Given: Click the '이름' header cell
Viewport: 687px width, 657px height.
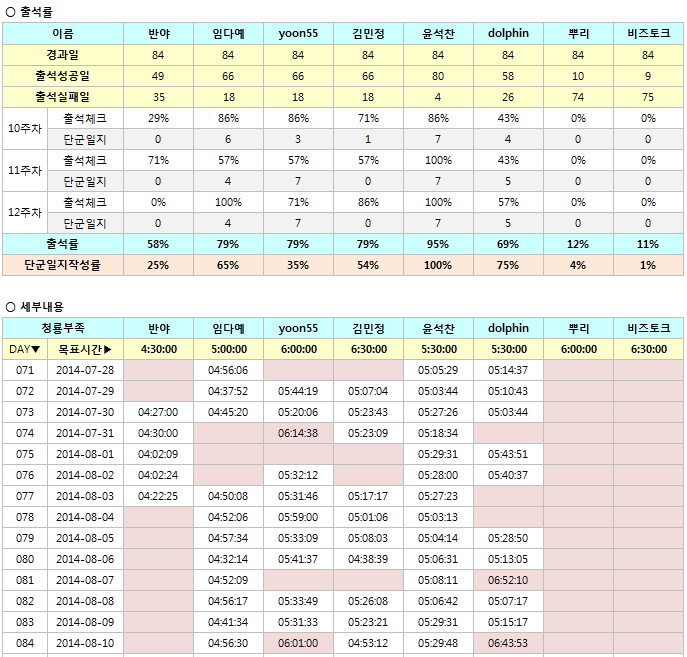Looking at the screenshot, I should pyautogui.click(x=63, y=34).
